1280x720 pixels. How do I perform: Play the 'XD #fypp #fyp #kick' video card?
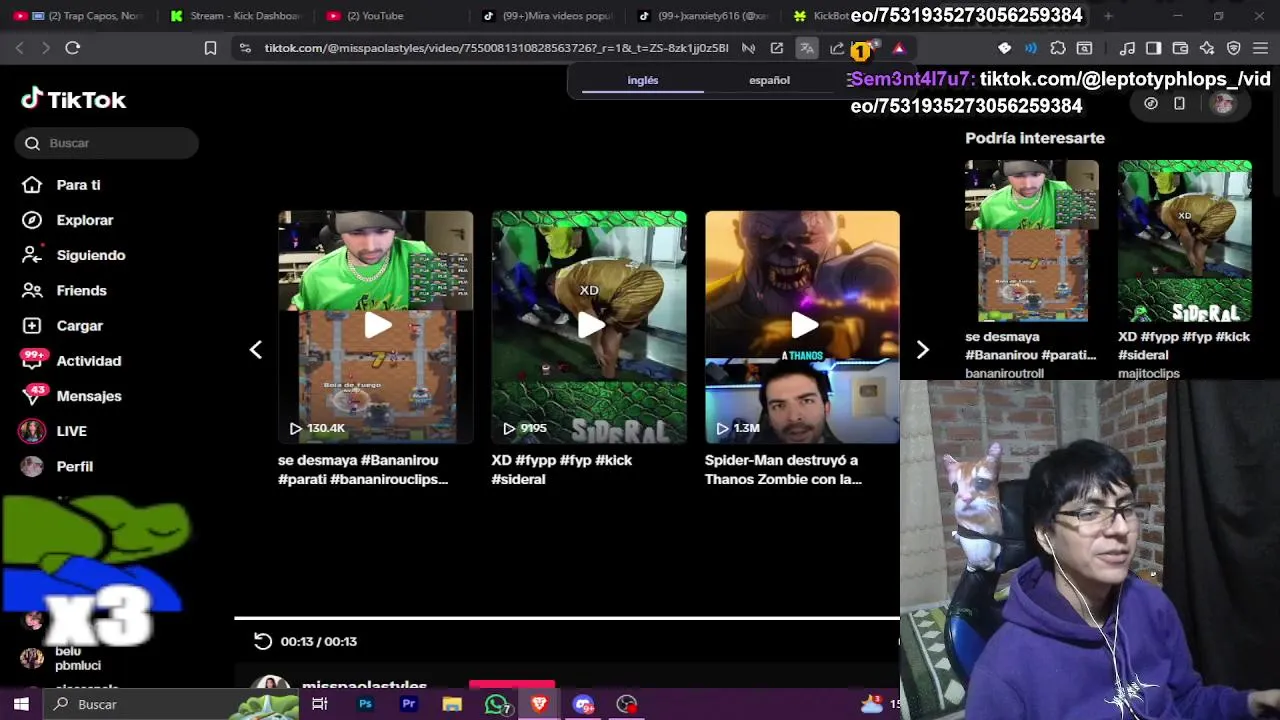pos(589,326)
